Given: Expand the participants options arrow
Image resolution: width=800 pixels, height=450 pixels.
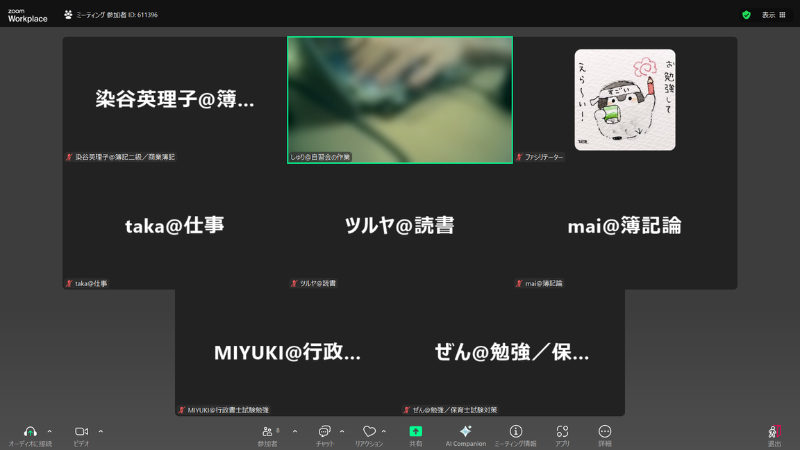Looking at the screenshot, I should [x=295, y=432].
